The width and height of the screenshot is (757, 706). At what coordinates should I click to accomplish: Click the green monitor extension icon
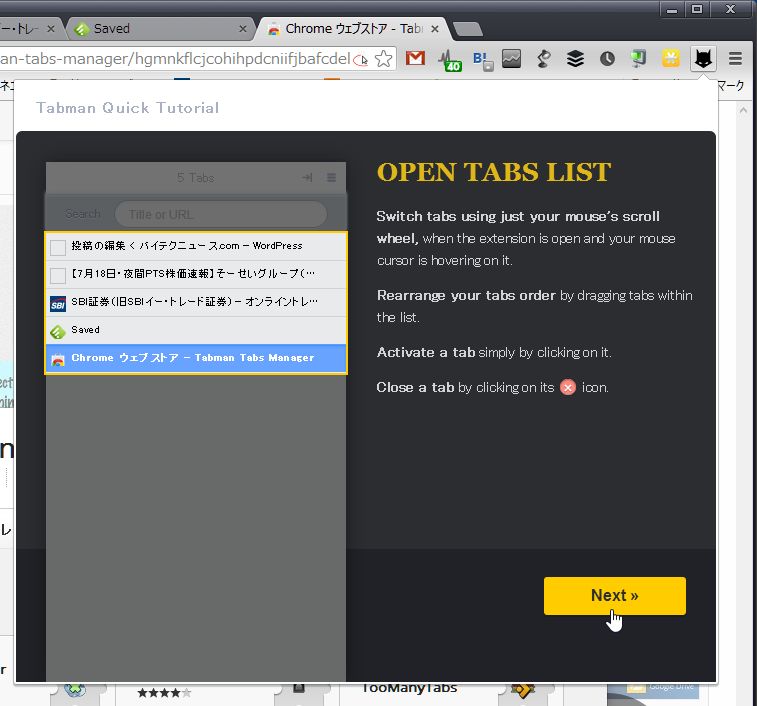(x=638, y=59)
